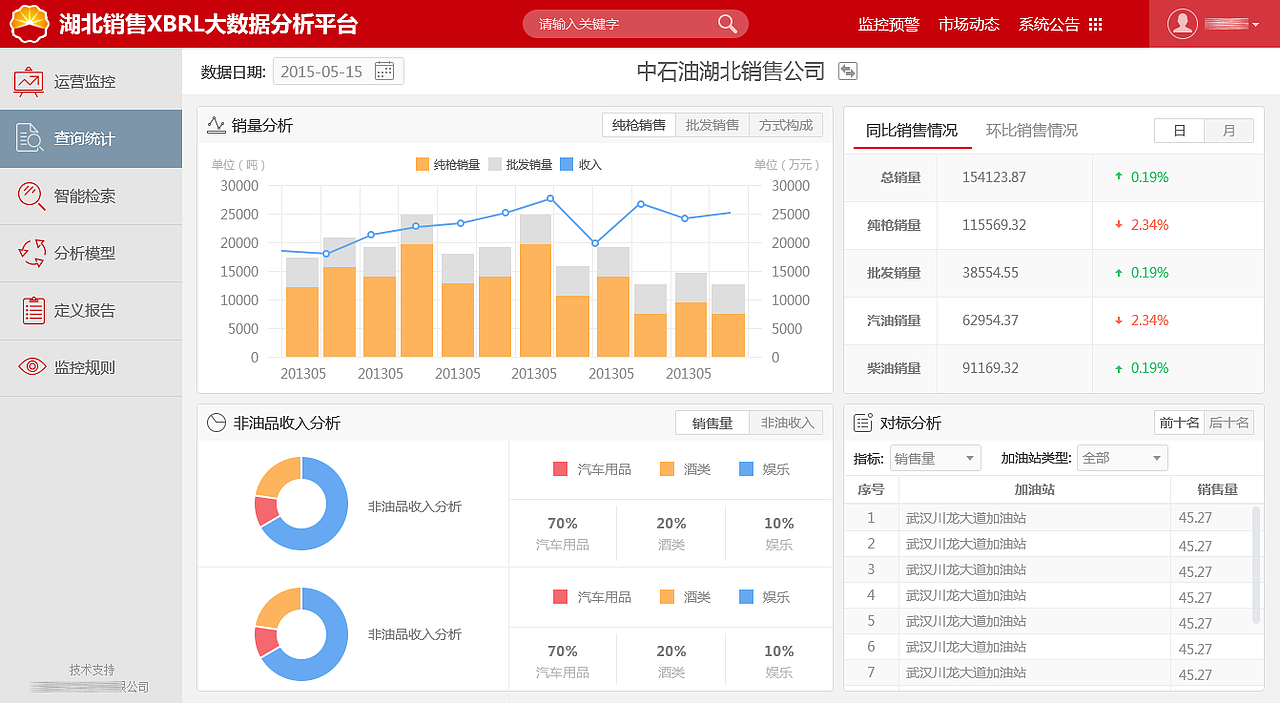The image size is (1280, 703).
Task: Open the grid menu icon beside 系统公告
Action: [x=1095, y=24]
